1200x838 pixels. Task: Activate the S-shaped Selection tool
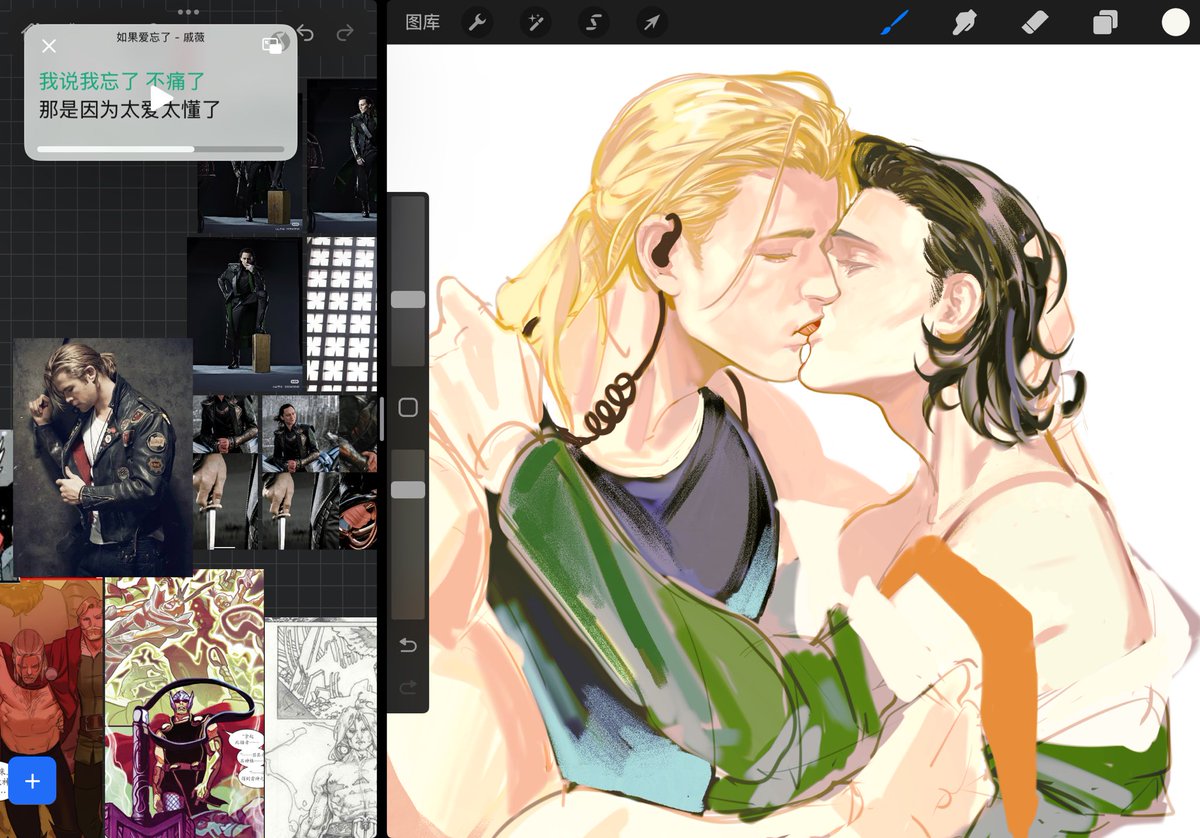click(x=593, y=22)
